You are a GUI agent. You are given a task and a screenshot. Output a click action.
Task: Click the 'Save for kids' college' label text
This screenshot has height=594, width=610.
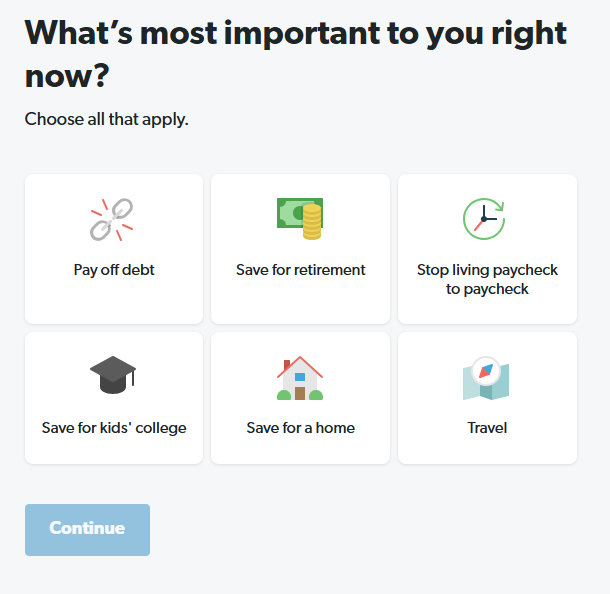(x=114, y=428)
